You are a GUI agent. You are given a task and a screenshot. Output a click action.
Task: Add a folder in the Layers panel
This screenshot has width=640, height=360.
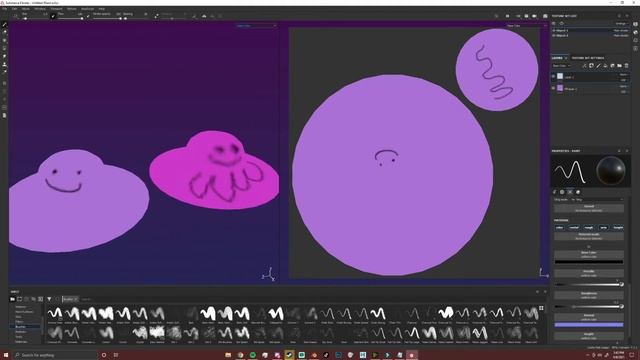coord(619,66)
